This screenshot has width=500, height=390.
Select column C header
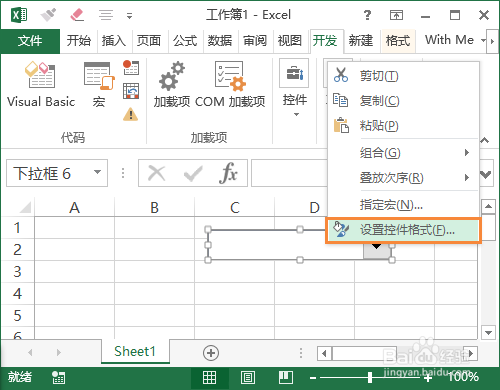coord(235,207)
